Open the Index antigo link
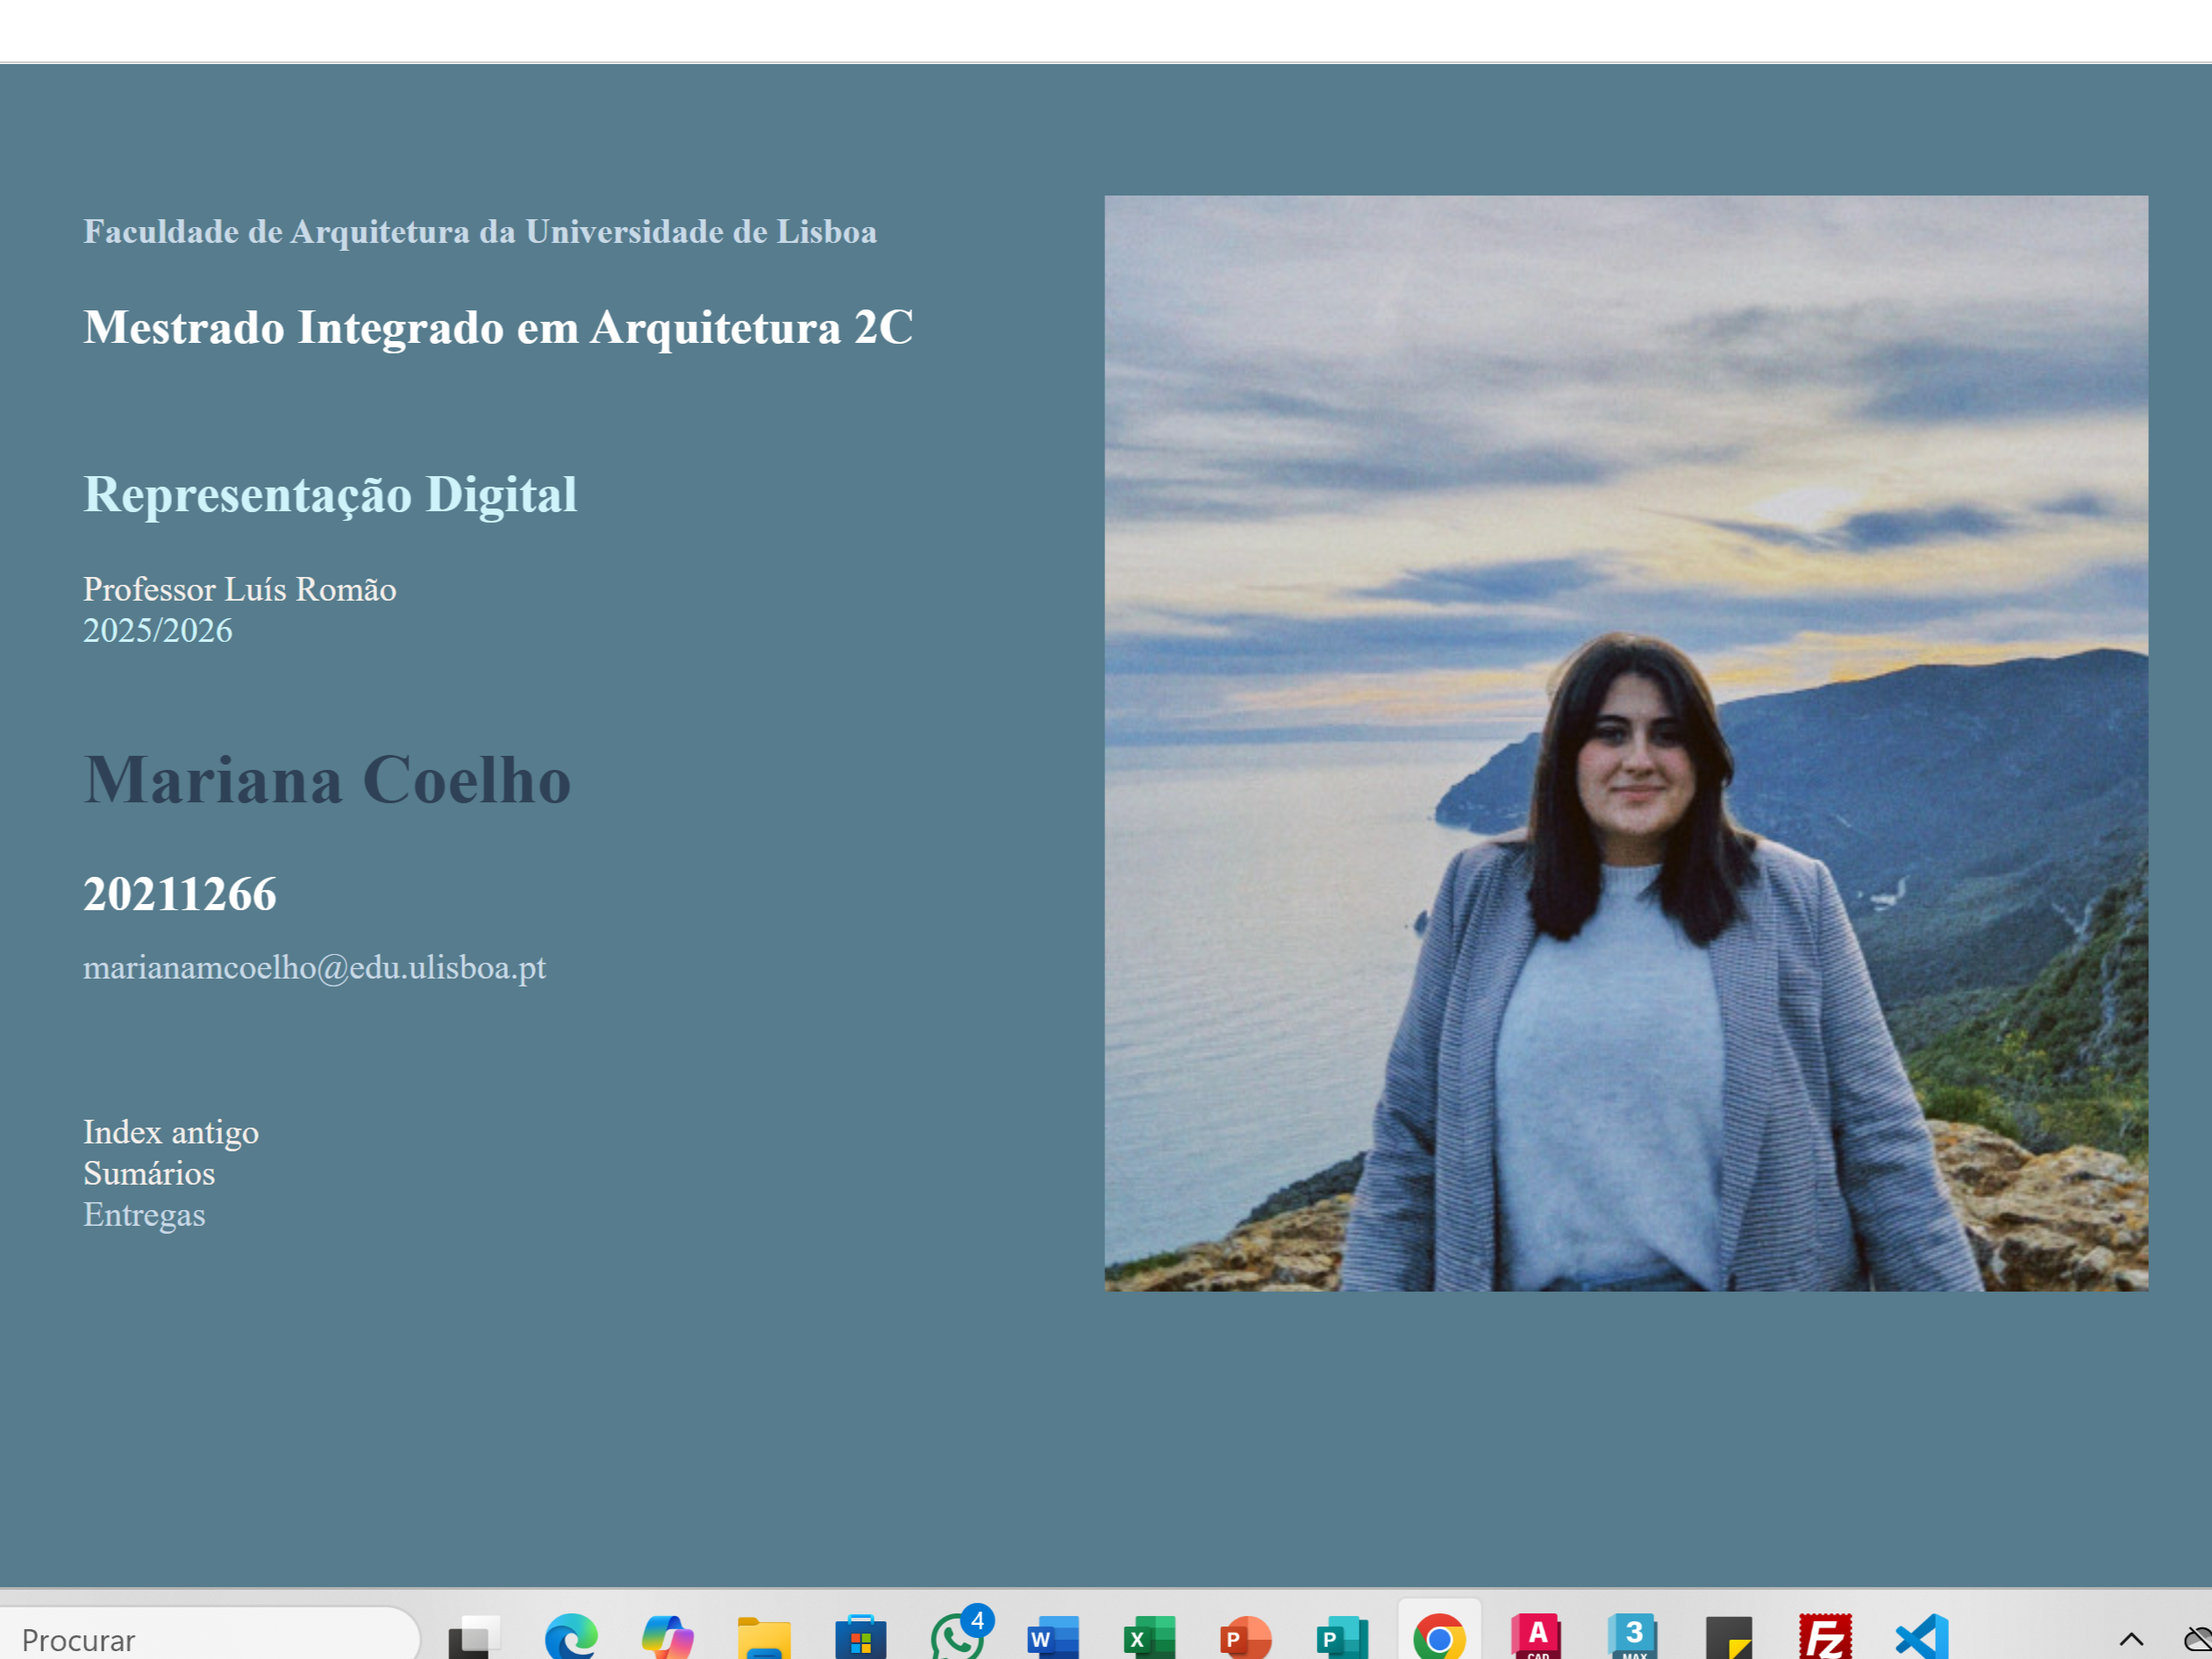Screen dimensions: 2212x1659 pyautogui.click(x=171, y=1132)
